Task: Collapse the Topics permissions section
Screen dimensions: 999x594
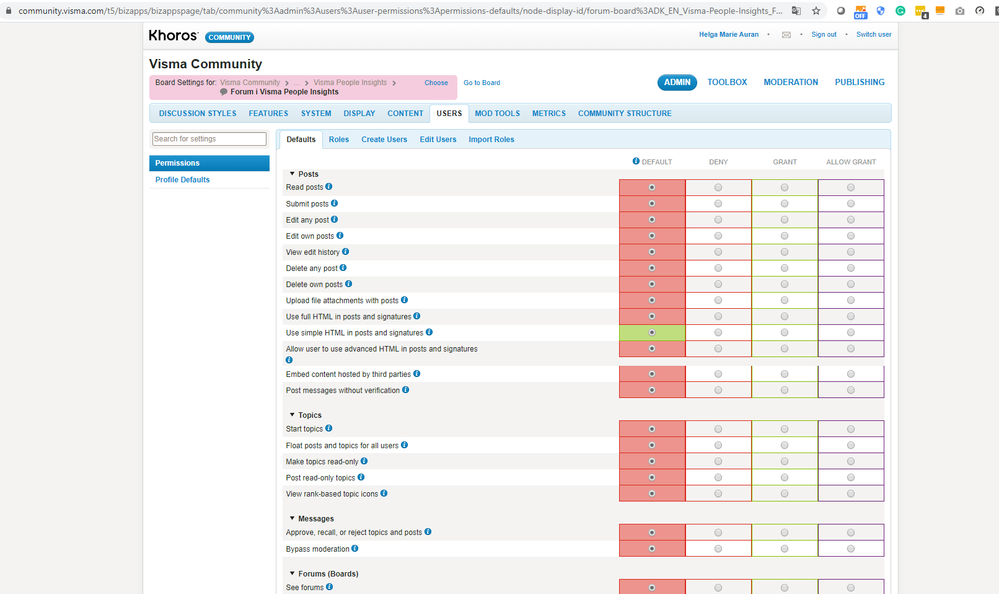Action: [292, 414]
